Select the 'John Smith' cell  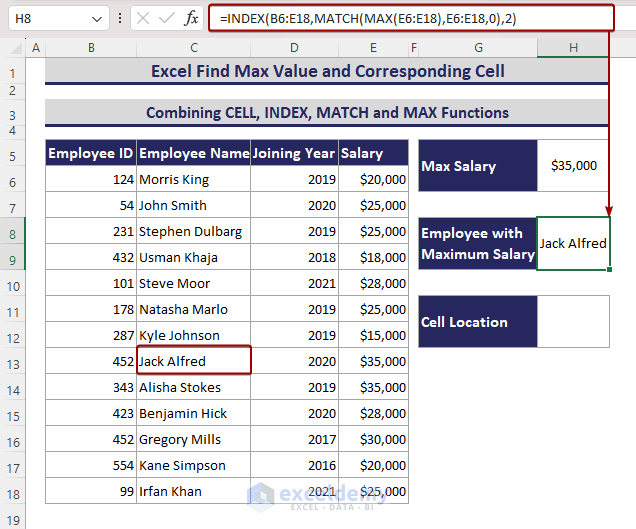click(x=194, y=205)
